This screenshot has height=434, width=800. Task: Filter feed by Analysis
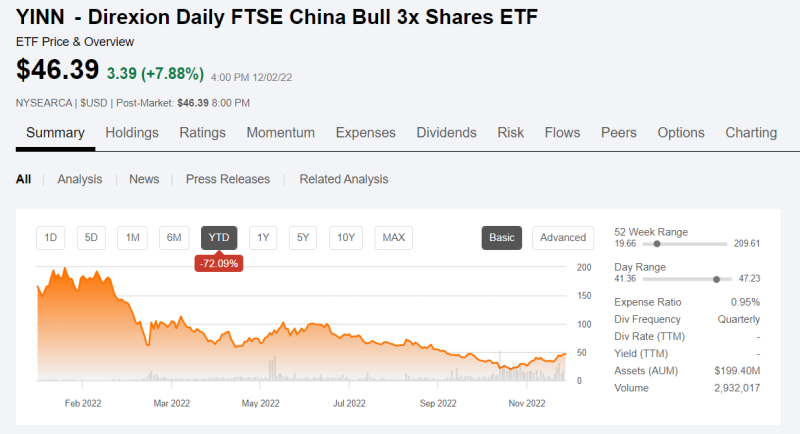tap(80, 179)
